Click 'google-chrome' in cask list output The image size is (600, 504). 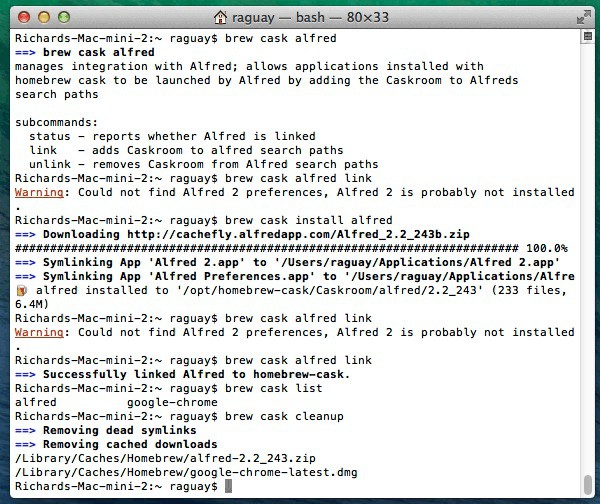point(172,403)
